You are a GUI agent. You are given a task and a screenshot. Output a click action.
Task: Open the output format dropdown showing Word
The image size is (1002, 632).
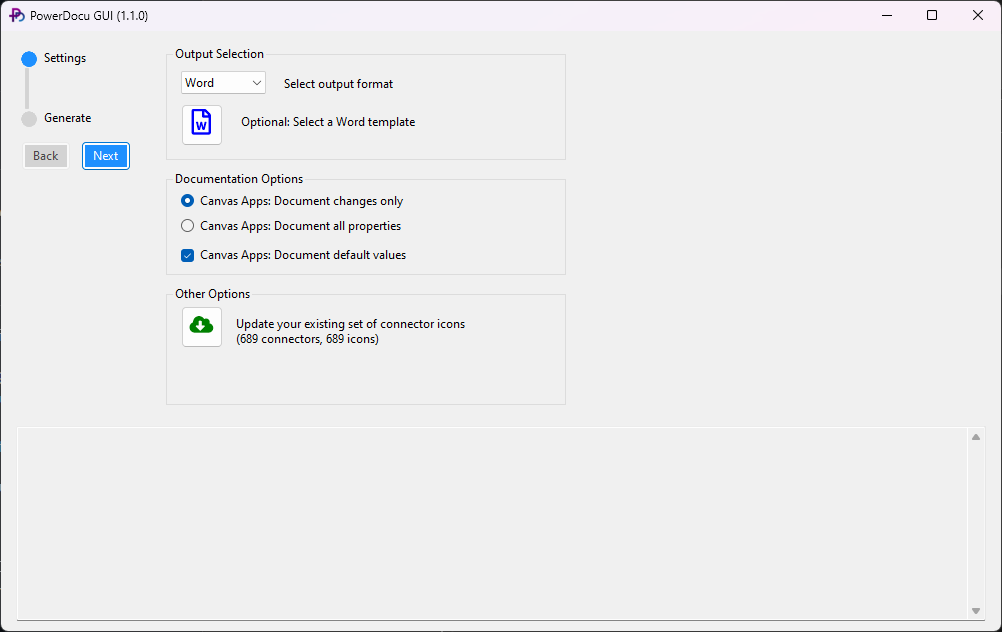pyautogui.click(x=223, y=83)
